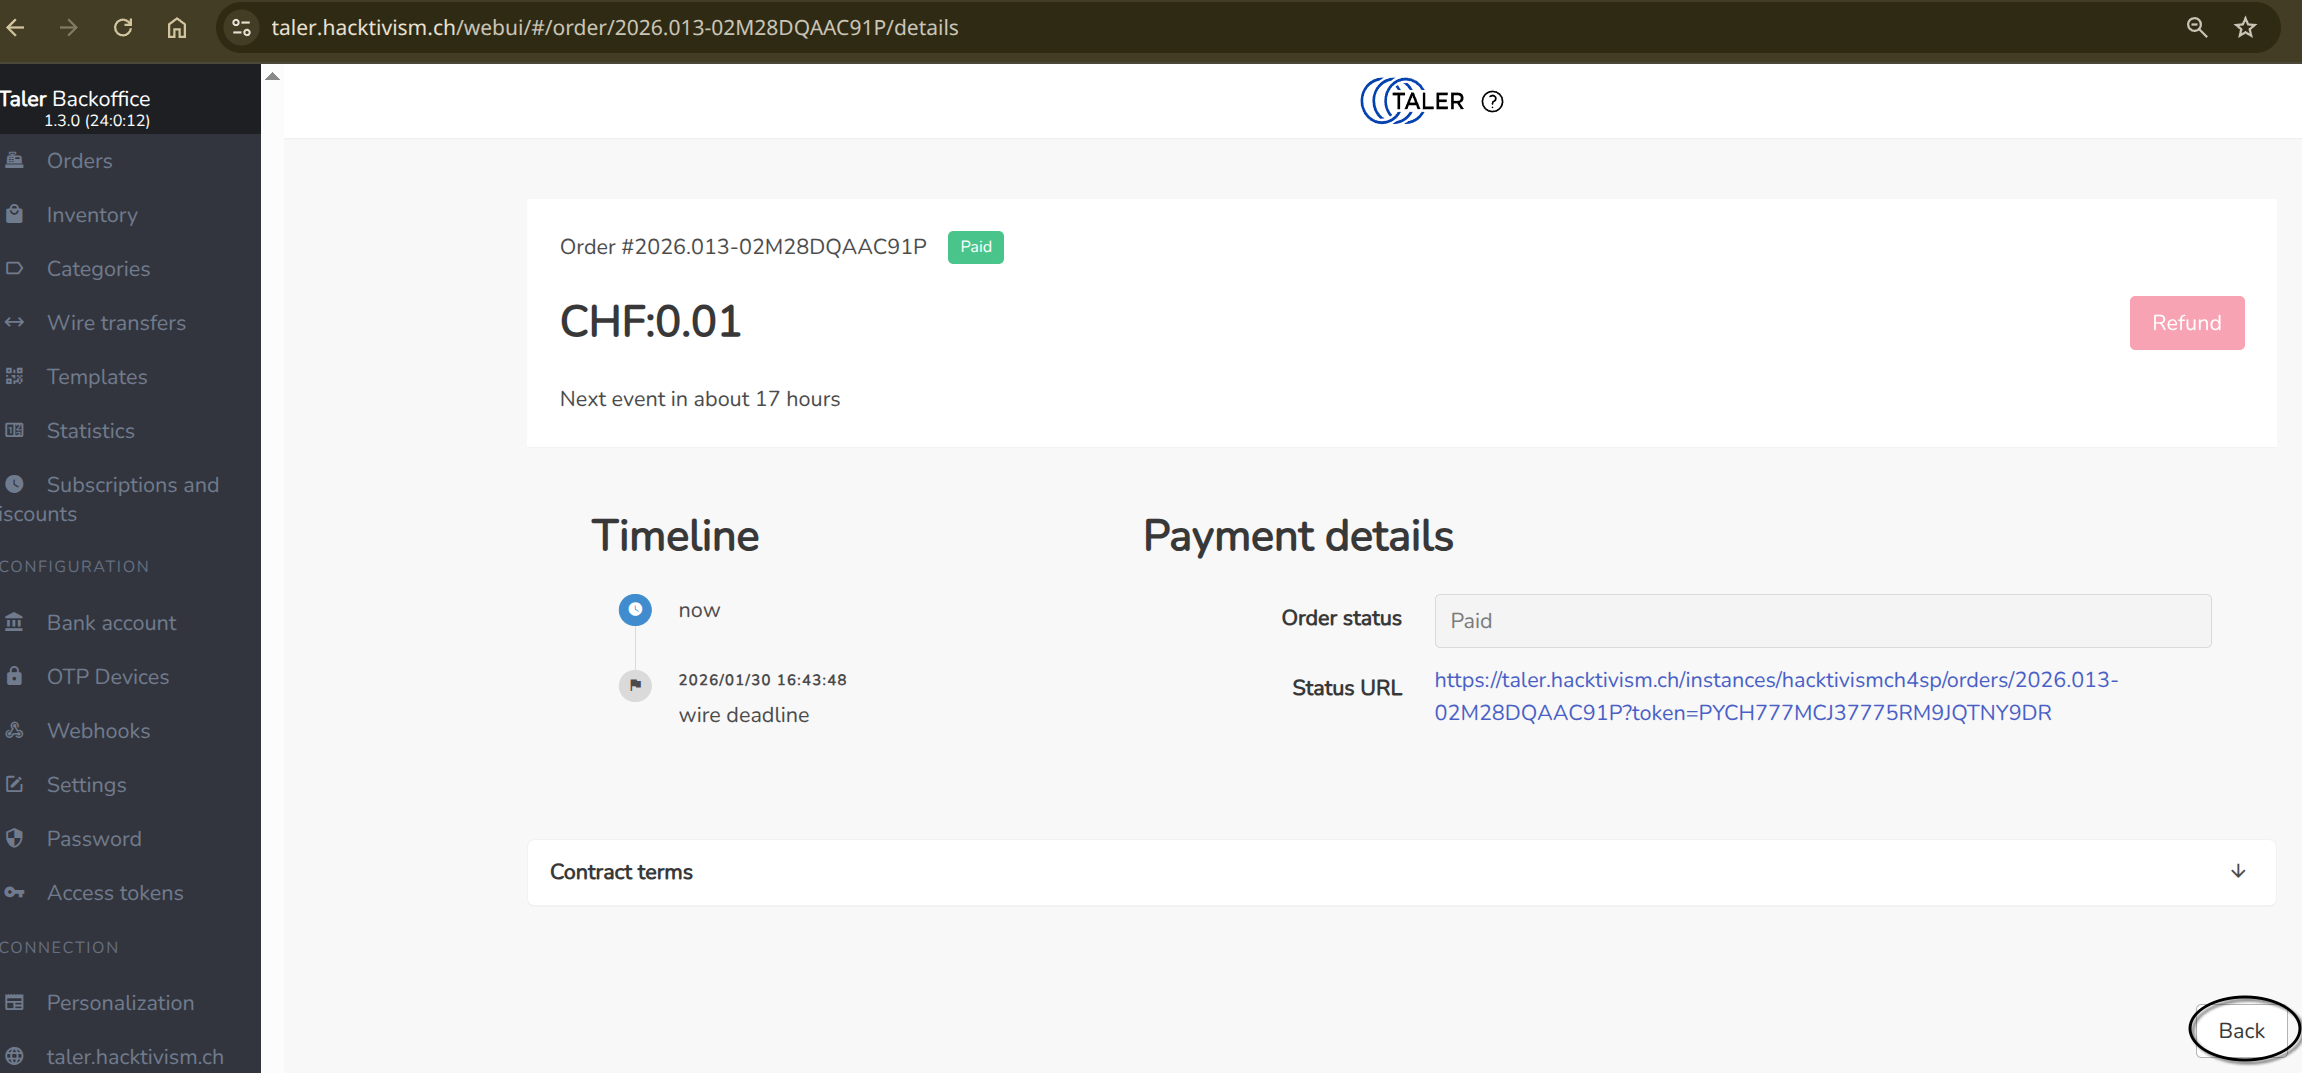Click the sidebar scroll up arrow

272,76
